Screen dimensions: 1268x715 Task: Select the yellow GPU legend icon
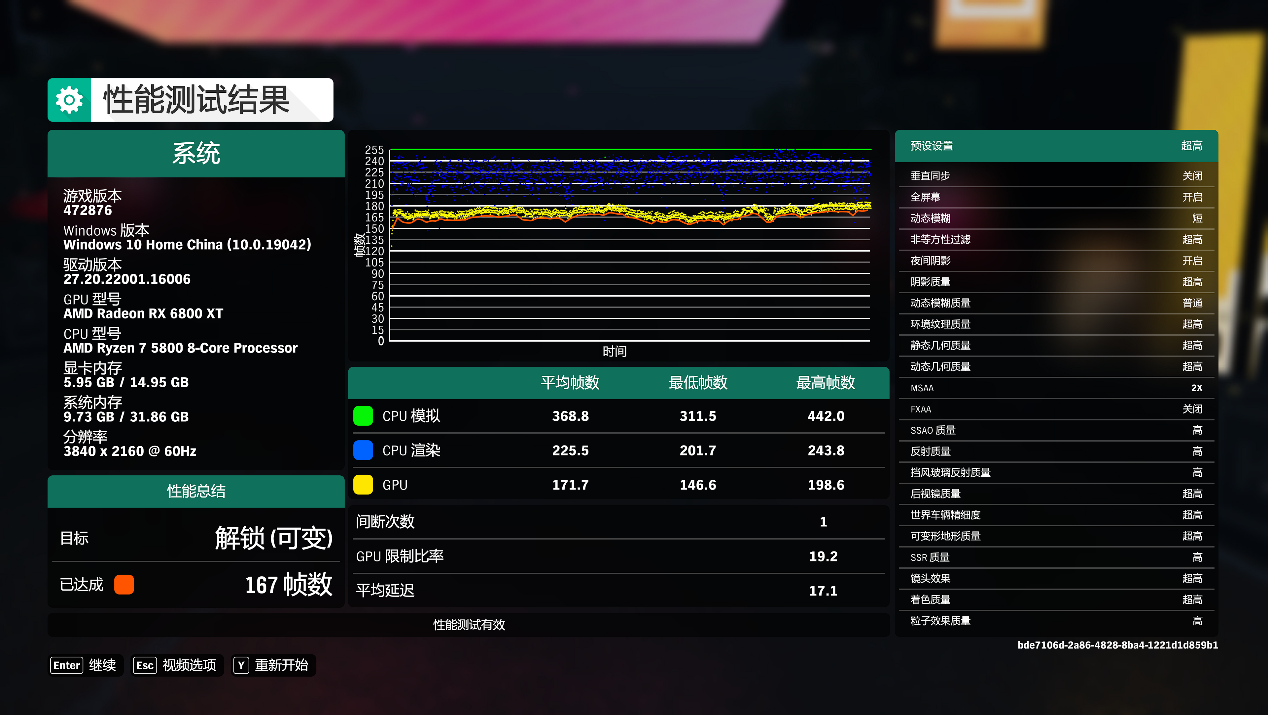click(x=361, y=484)
